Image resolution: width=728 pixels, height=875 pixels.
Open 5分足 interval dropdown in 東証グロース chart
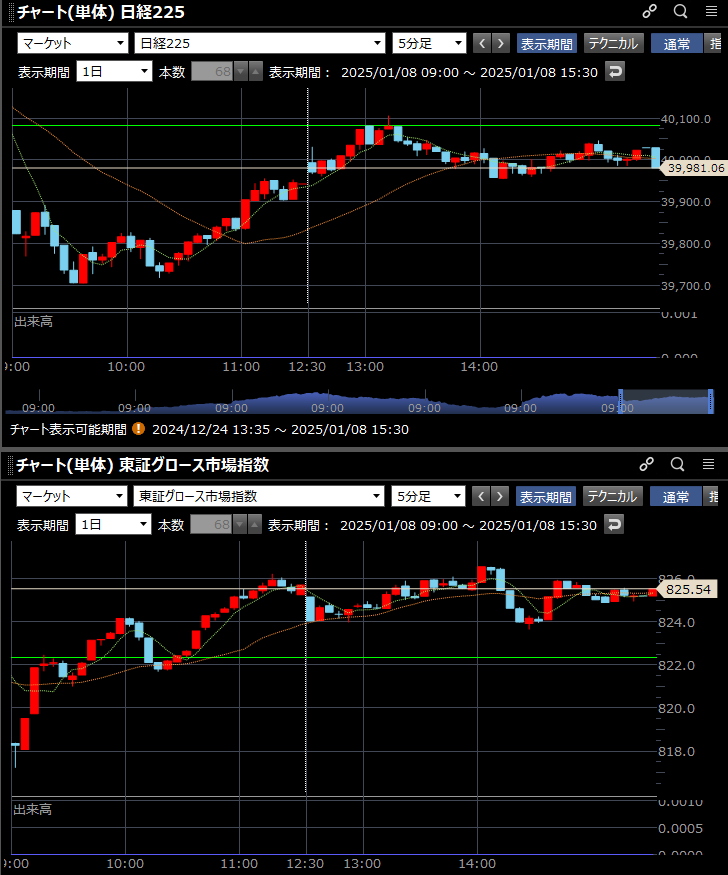point(428,496)
